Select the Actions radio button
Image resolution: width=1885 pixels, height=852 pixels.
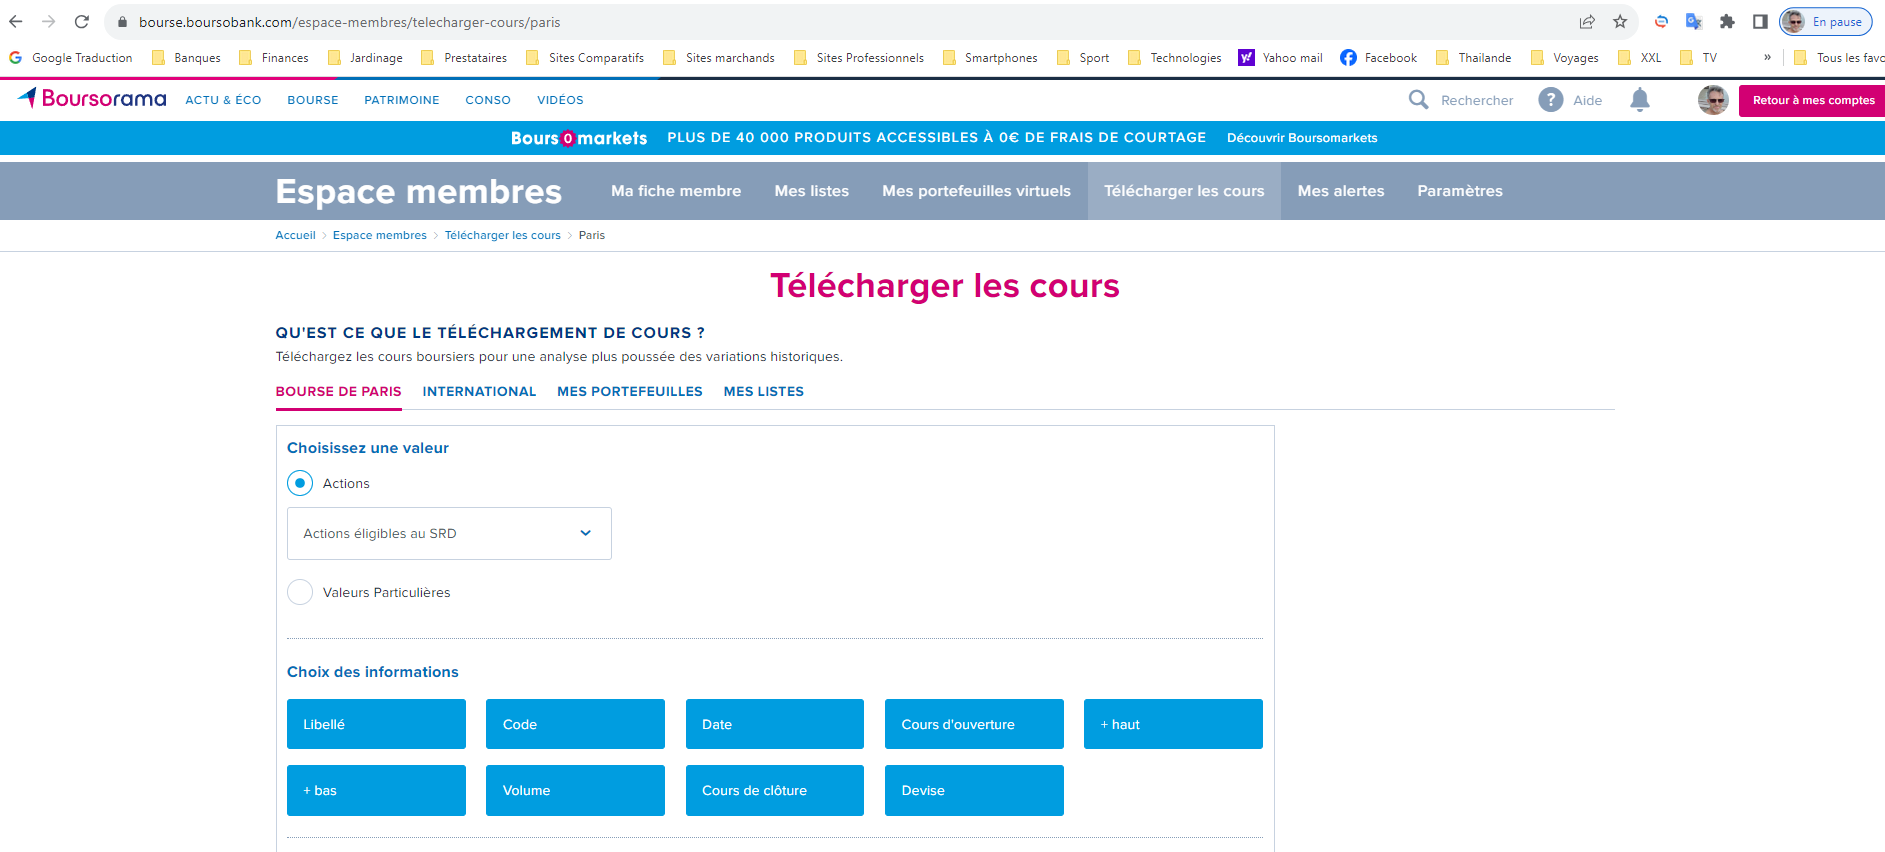[x=300, y=483]
